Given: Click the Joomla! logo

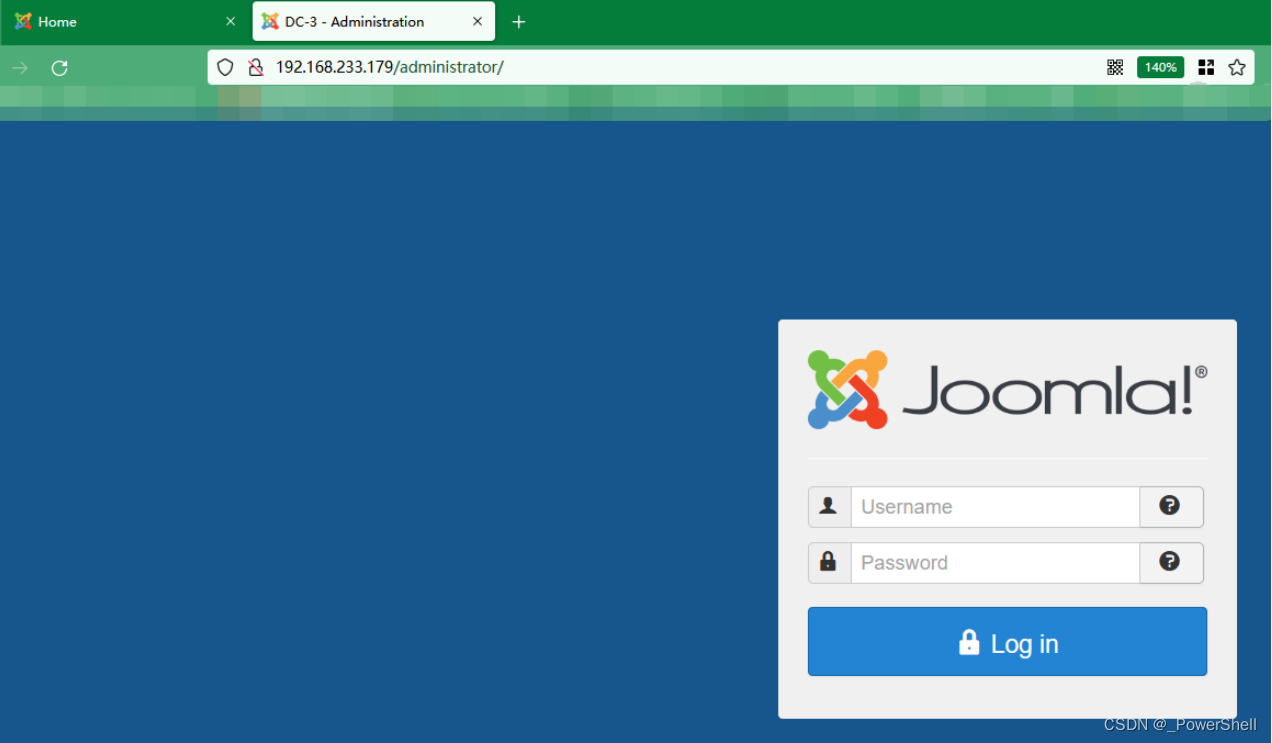Looking at the screenshot, I should 1007,390.
